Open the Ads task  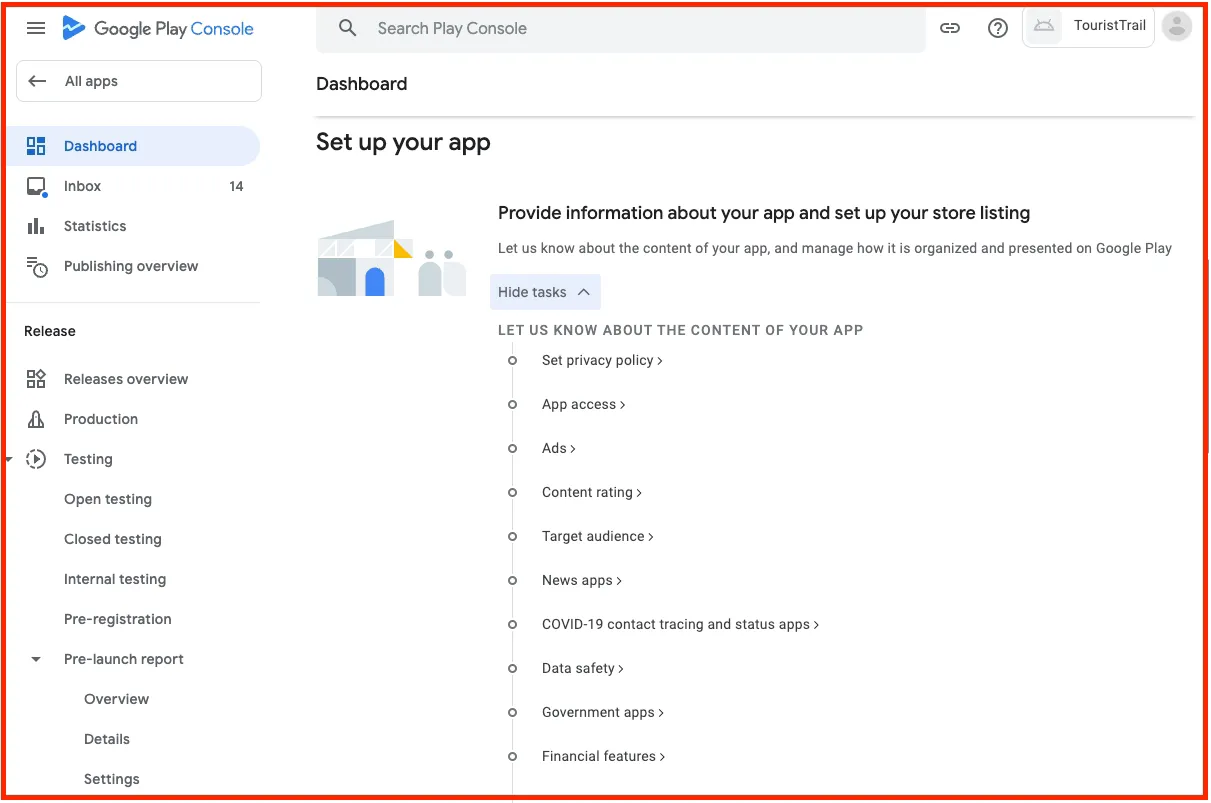559,448
